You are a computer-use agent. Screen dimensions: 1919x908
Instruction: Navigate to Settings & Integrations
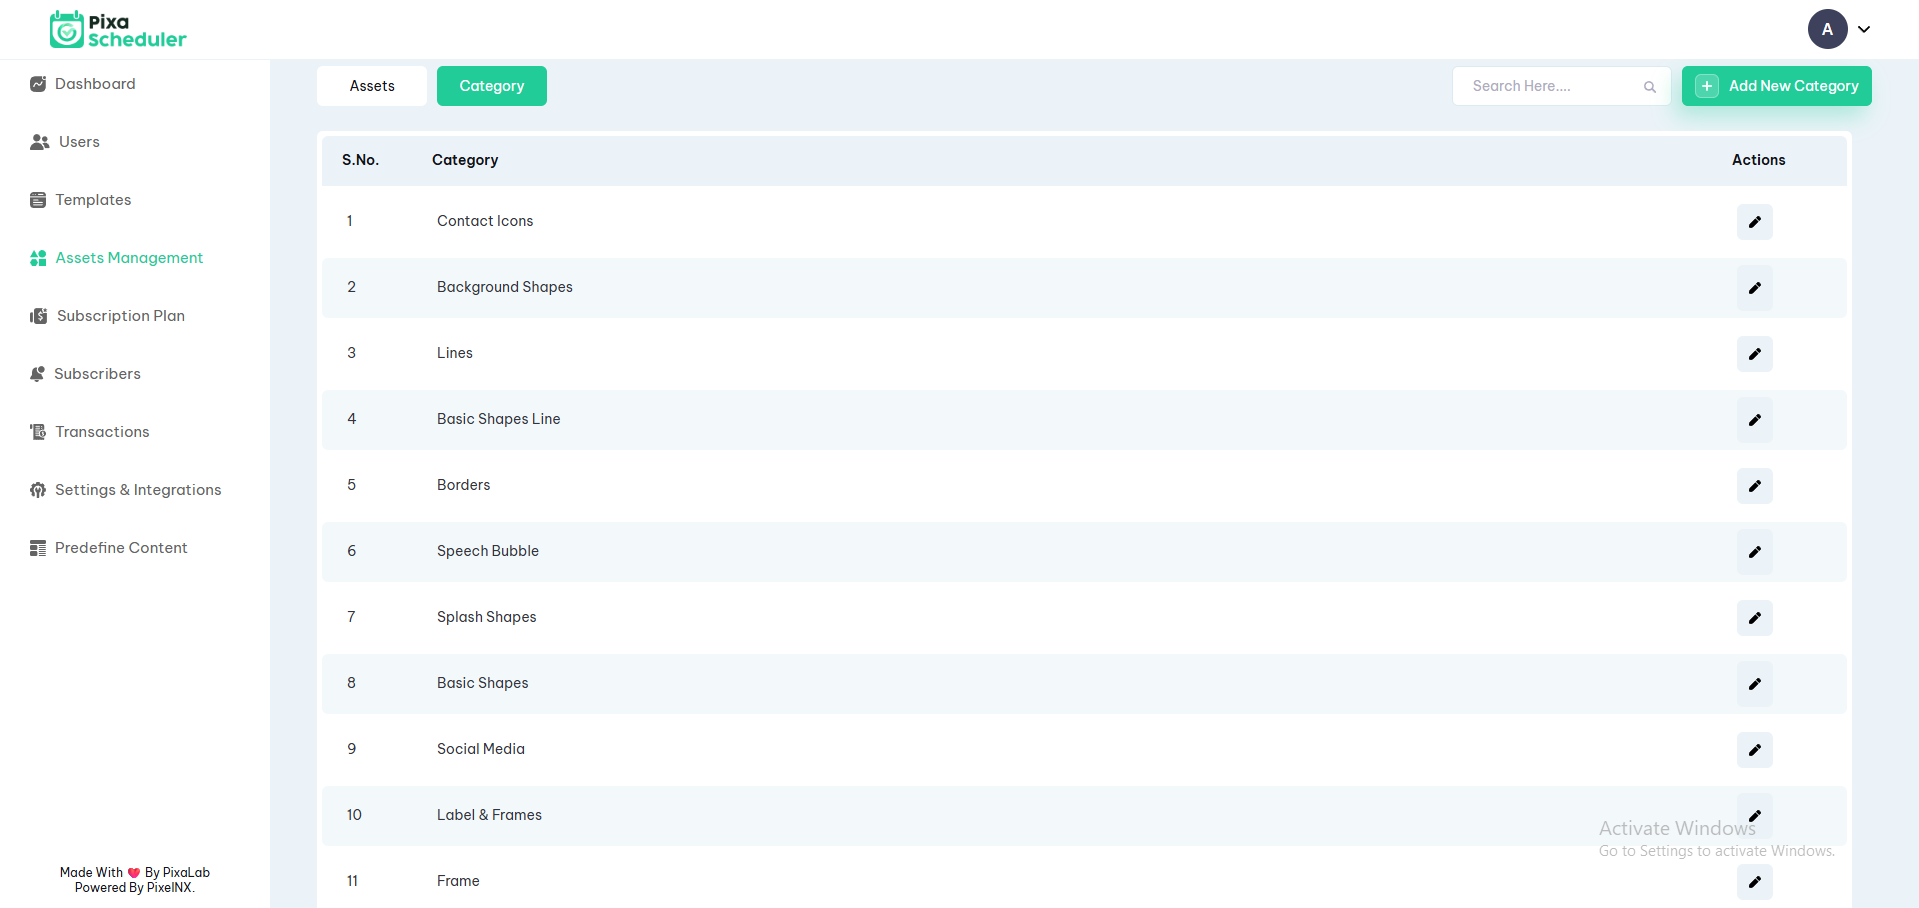(x=138, y=490)
